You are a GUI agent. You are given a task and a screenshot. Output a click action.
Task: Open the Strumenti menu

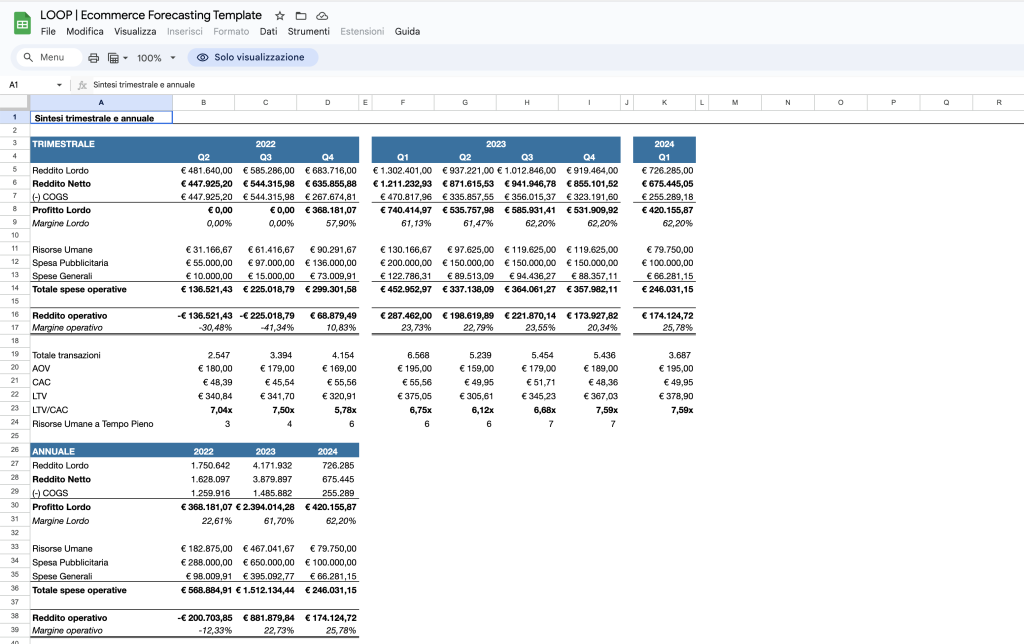click(308, 31)
